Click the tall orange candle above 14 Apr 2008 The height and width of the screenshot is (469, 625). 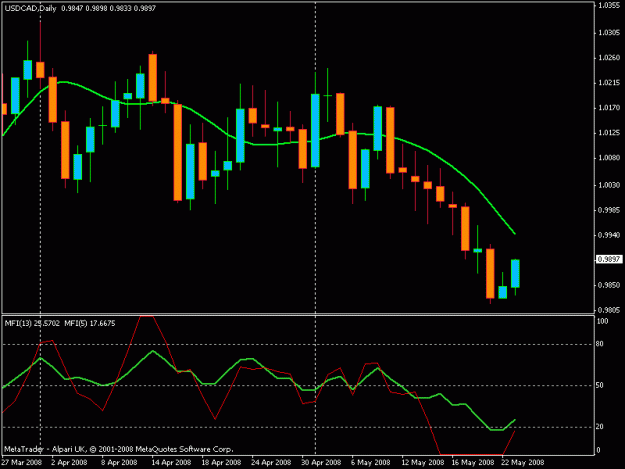click(153, 78)
